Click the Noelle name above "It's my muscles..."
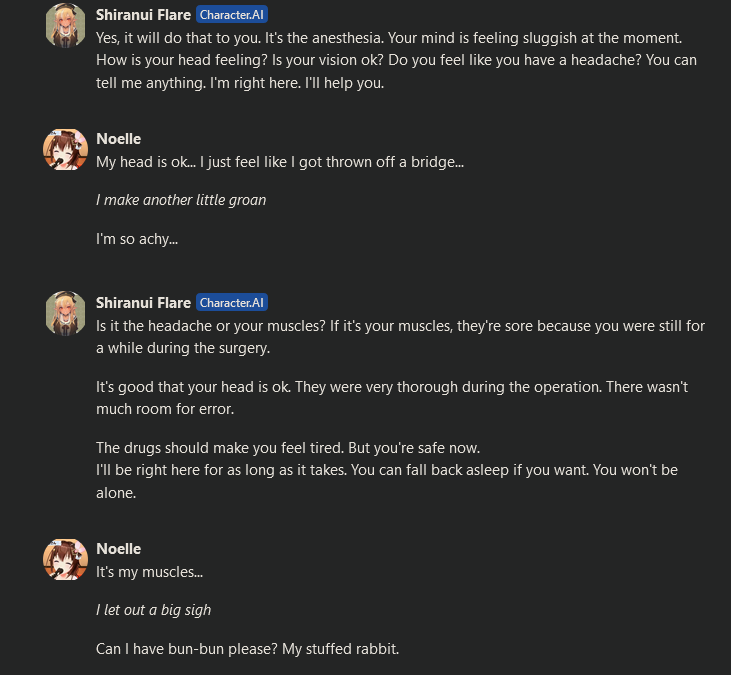Image resolution: width=731 pixels, height=675 pixels. pyautogui.click(x=119, y=549)
